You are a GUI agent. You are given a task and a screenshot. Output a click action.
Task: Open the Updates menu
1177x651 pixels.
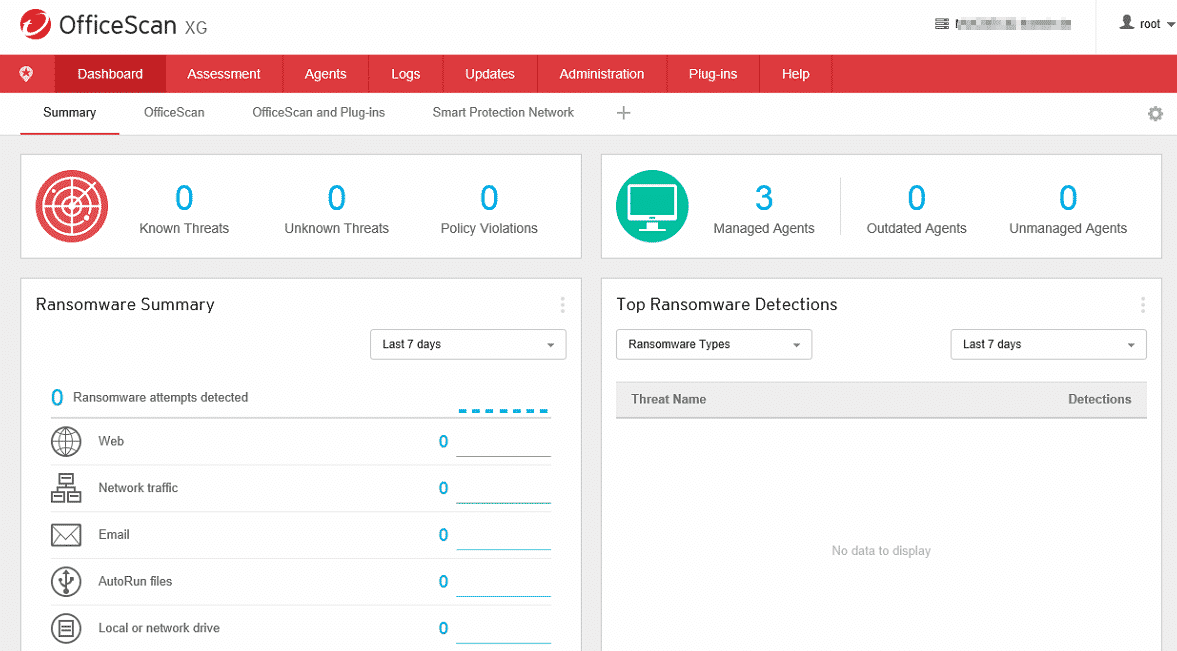[489, 74]
